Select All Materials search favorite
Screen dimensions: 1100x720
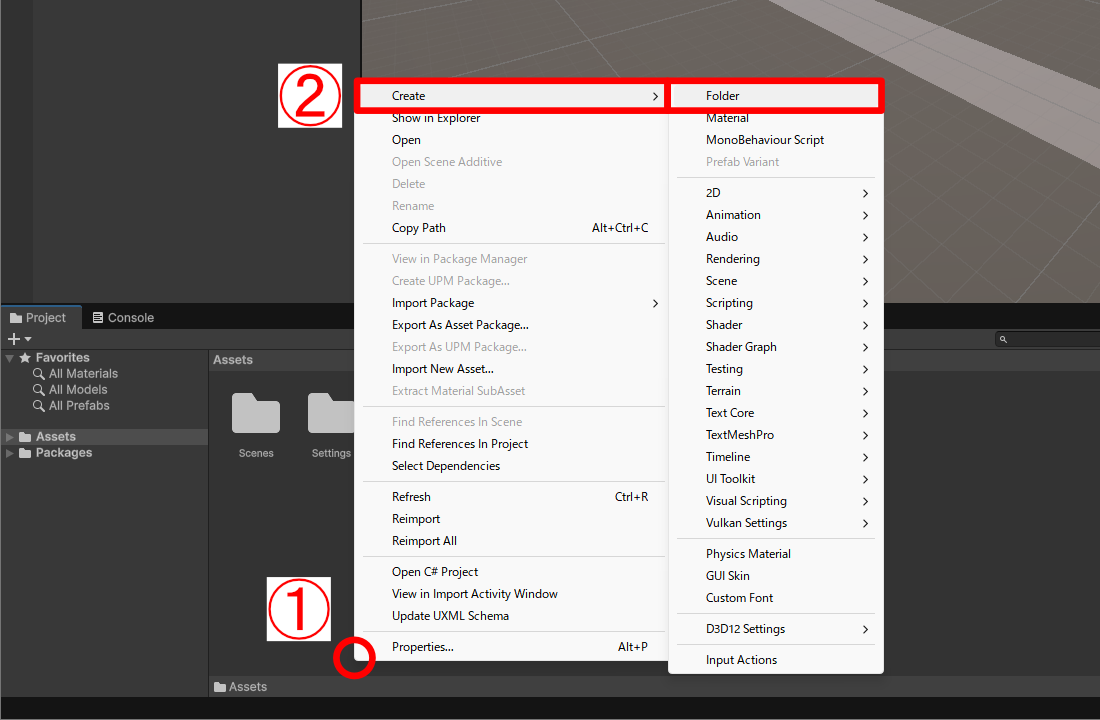pos(83,374)
